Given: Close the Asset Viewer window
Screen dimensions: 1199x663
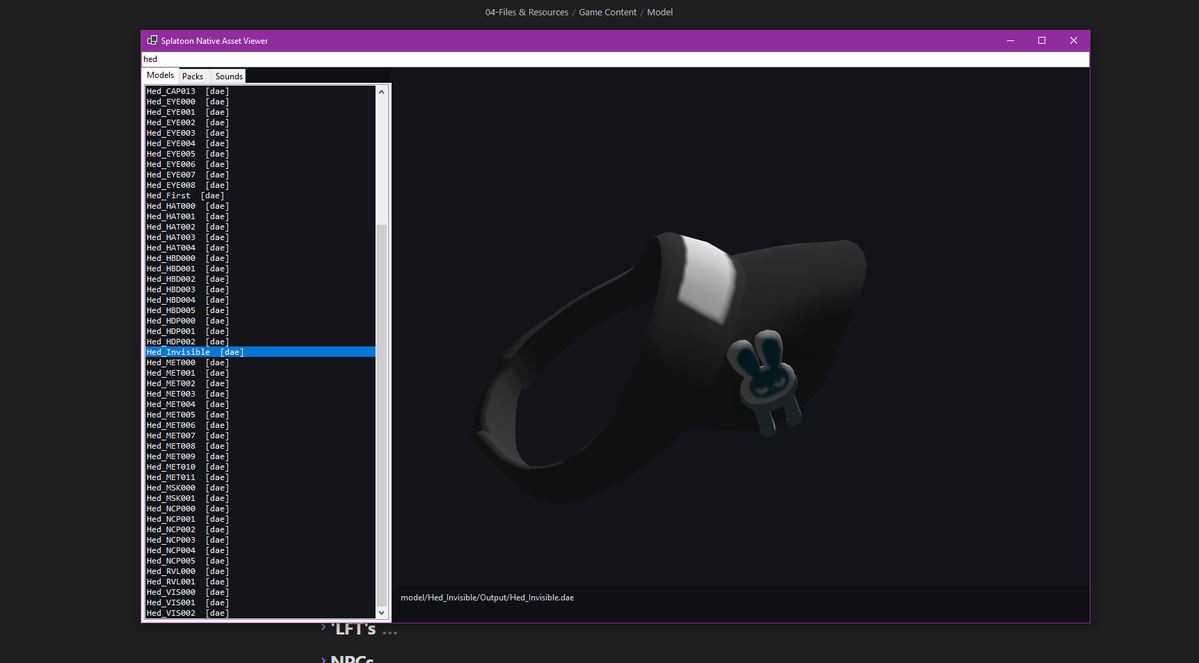Looking at the screenshot, I should (x=1074, y=41).
